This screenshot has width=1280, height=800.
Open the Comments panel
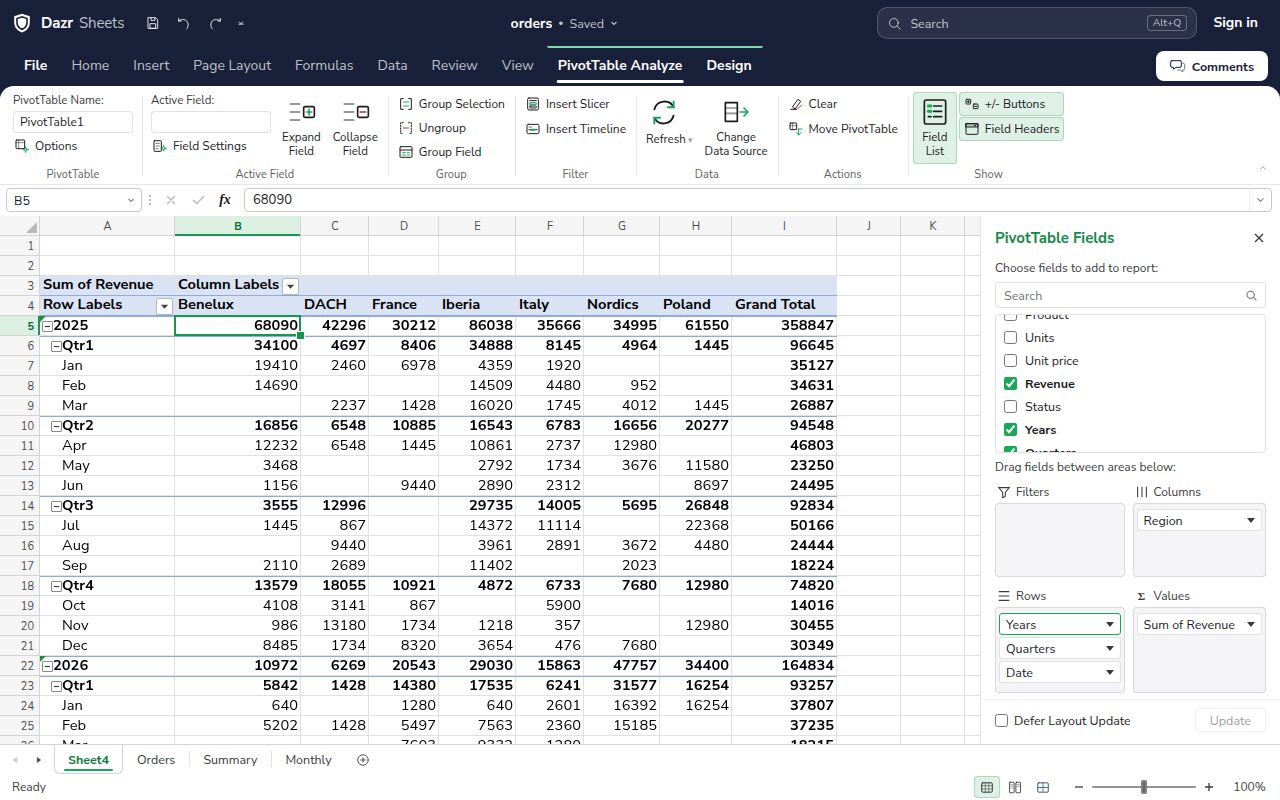1211,66
